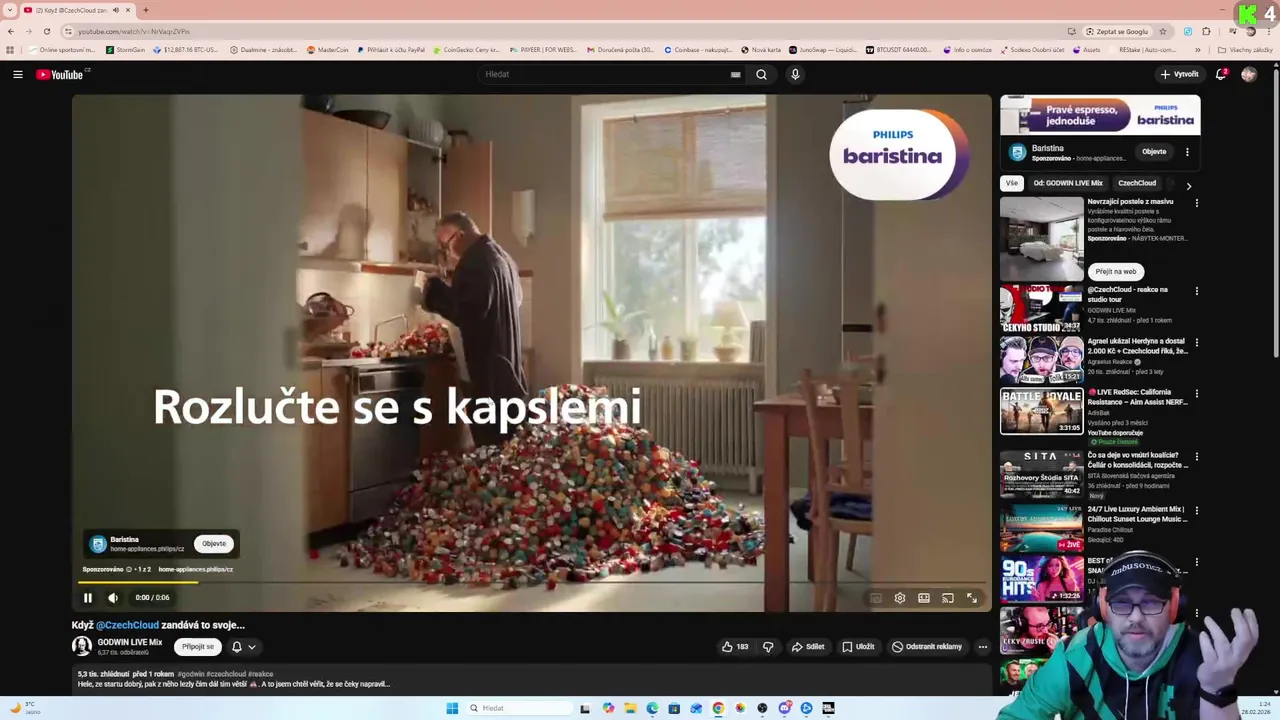
Task: Dislike the video
Action: click(x=768, y=647)
